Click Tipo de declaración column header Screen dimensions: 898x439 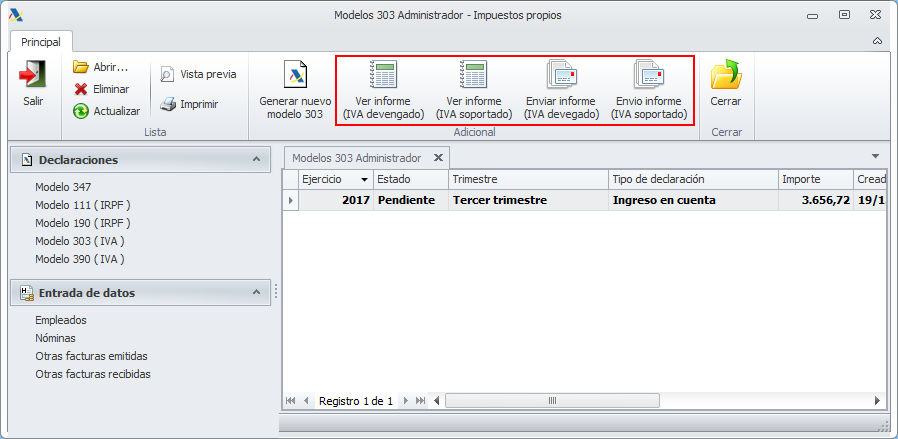(693, 179)
